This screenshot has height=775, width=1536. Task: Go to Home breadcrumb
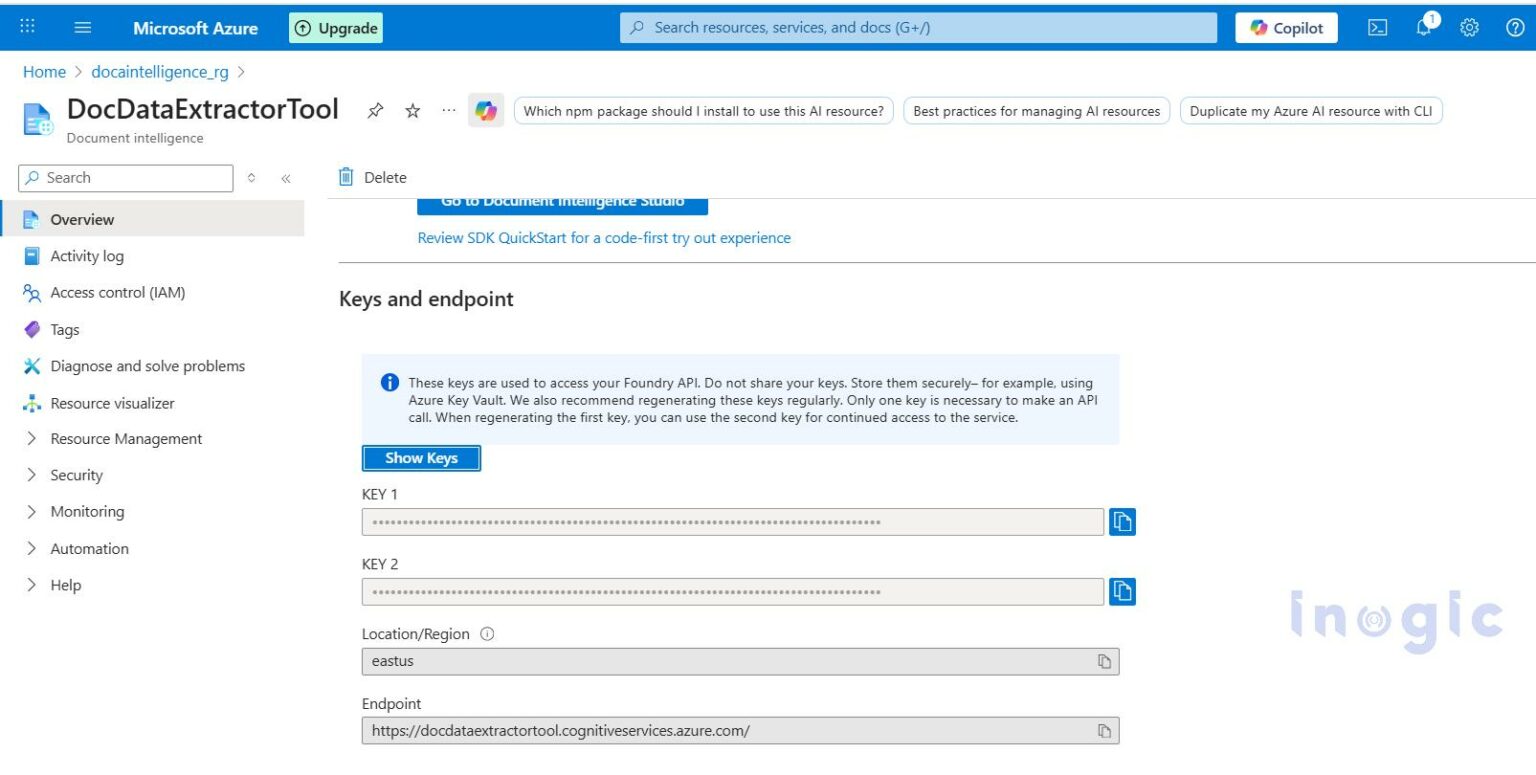tap(44, 72)
